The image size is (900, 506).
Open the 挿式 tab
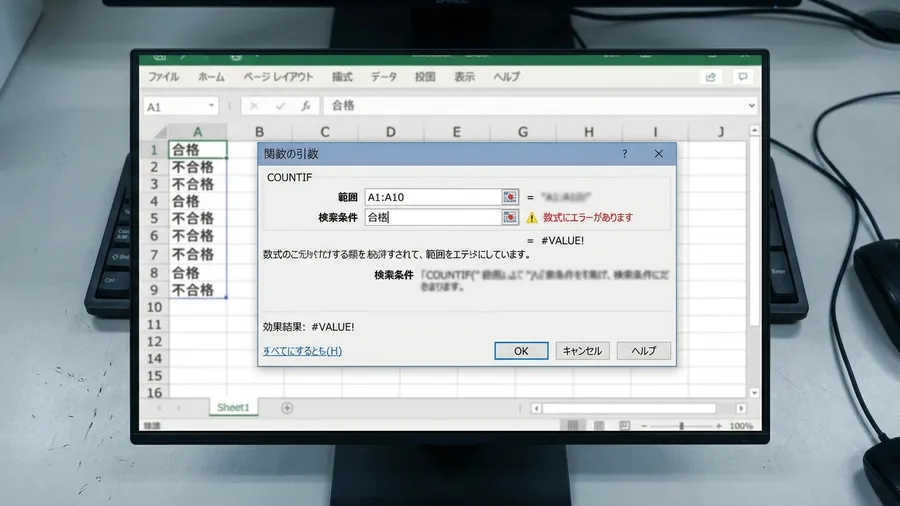342,77
